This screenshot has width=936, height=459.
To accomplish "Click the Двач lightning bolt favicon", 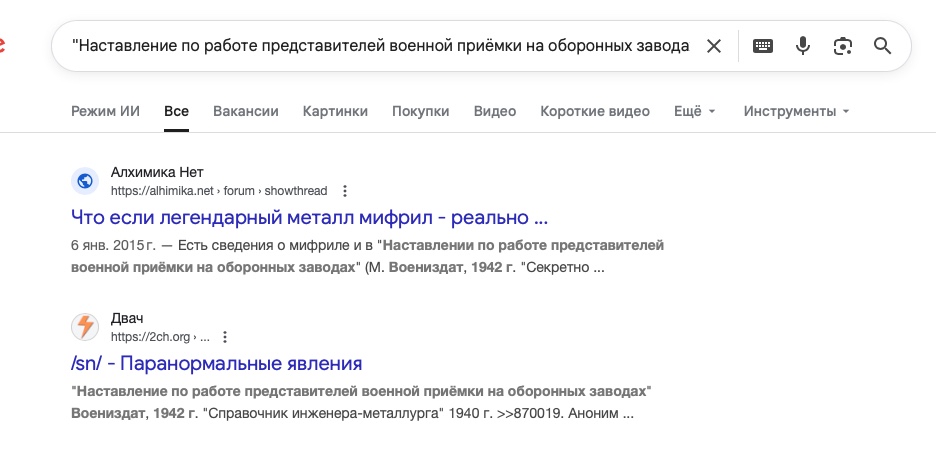I will coord(85,326).
